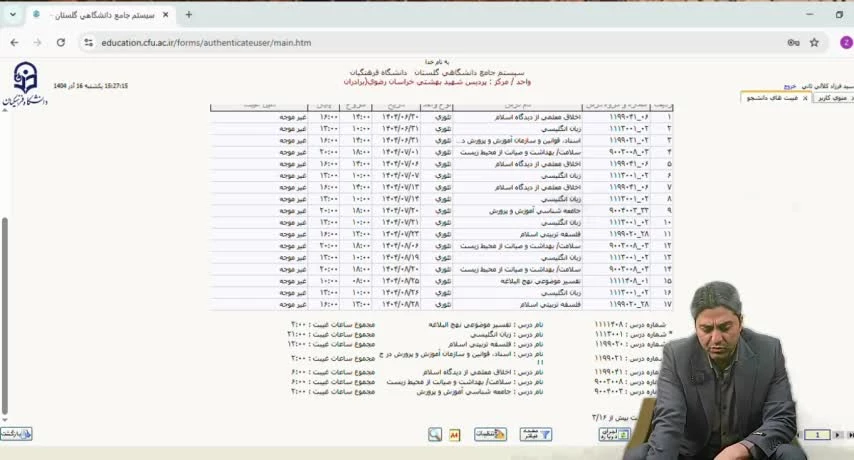Reload the page with browser refresh icon
854x460 pixels.
coord(61,43)
